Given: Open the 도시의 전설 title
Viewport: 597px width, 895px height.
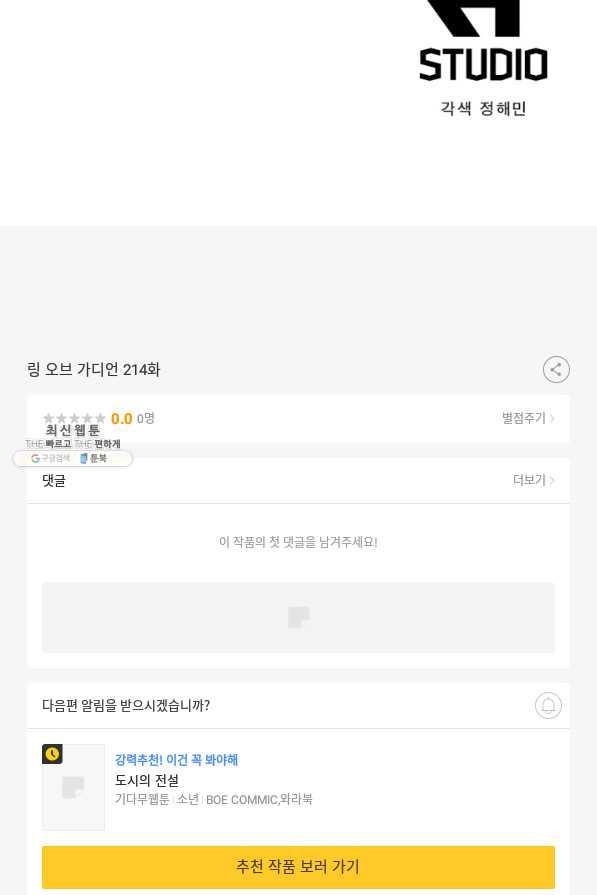Looking at the screenshot, I should coord(147,780).
